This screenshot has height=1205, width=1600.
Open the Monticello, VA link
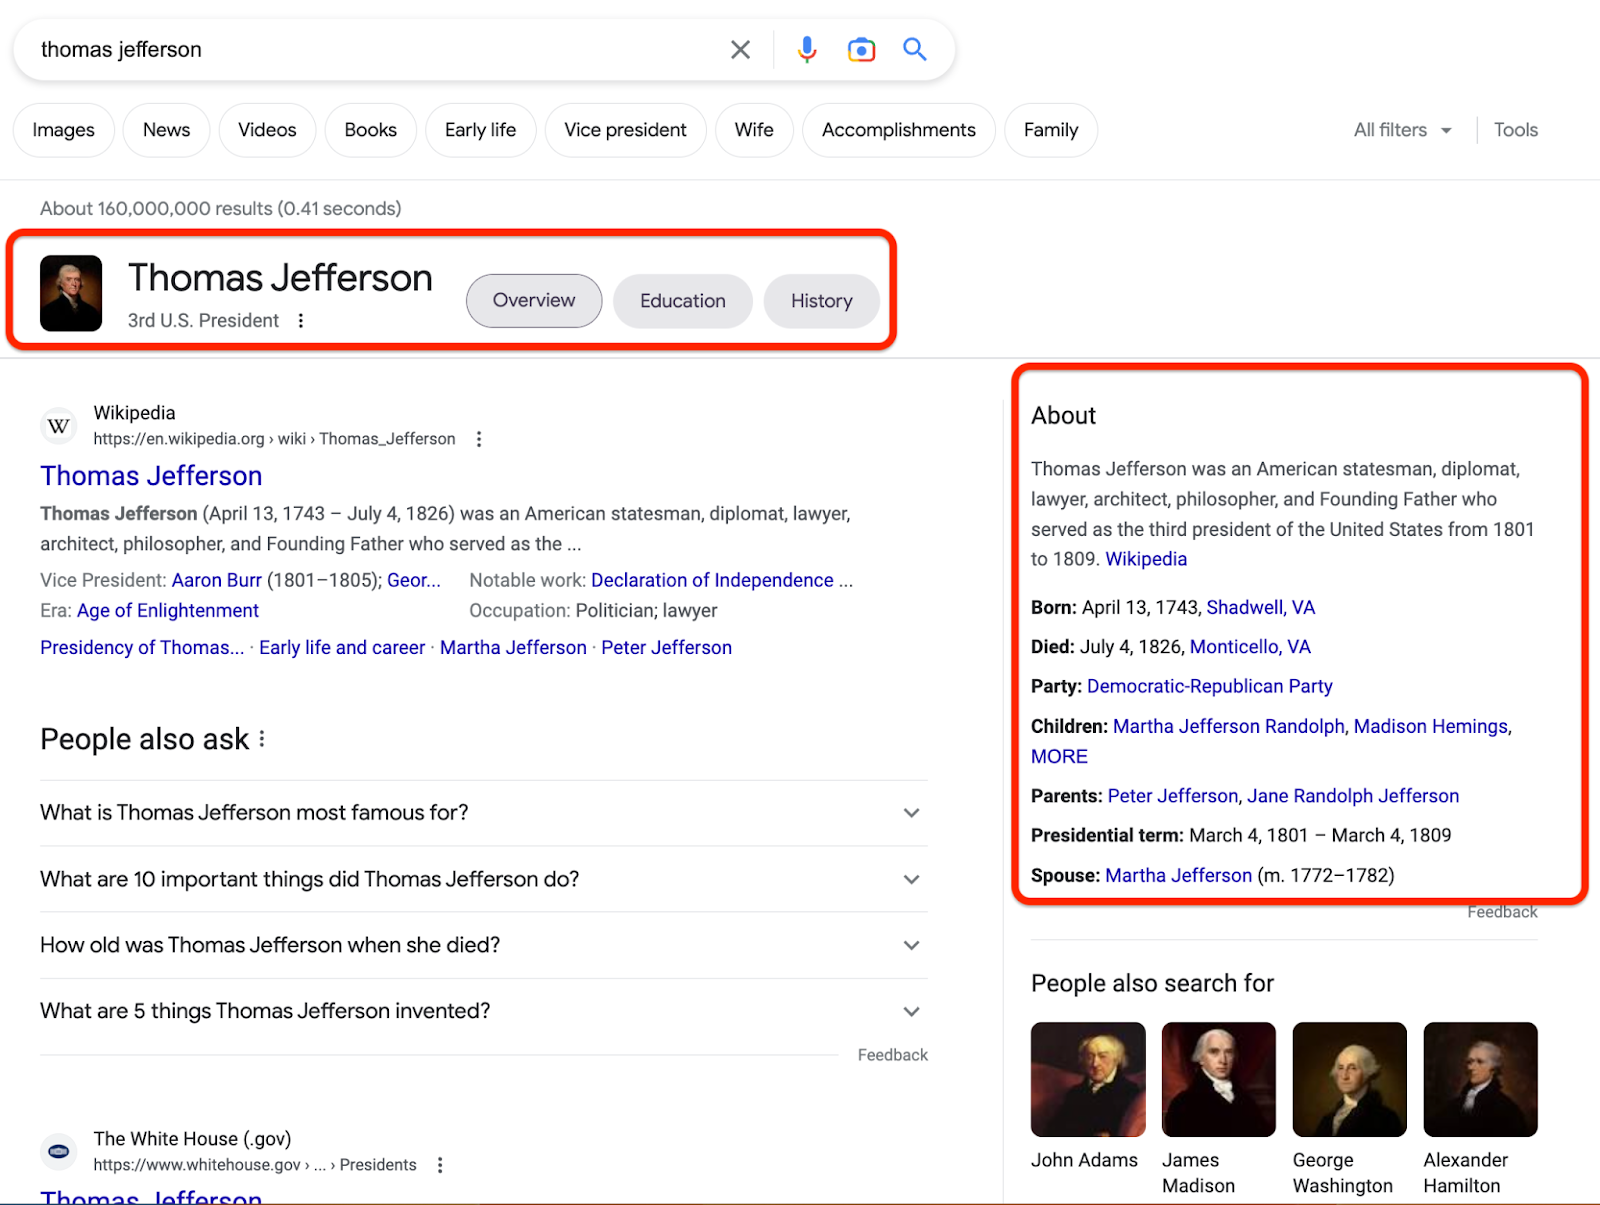pos(1250,647)
